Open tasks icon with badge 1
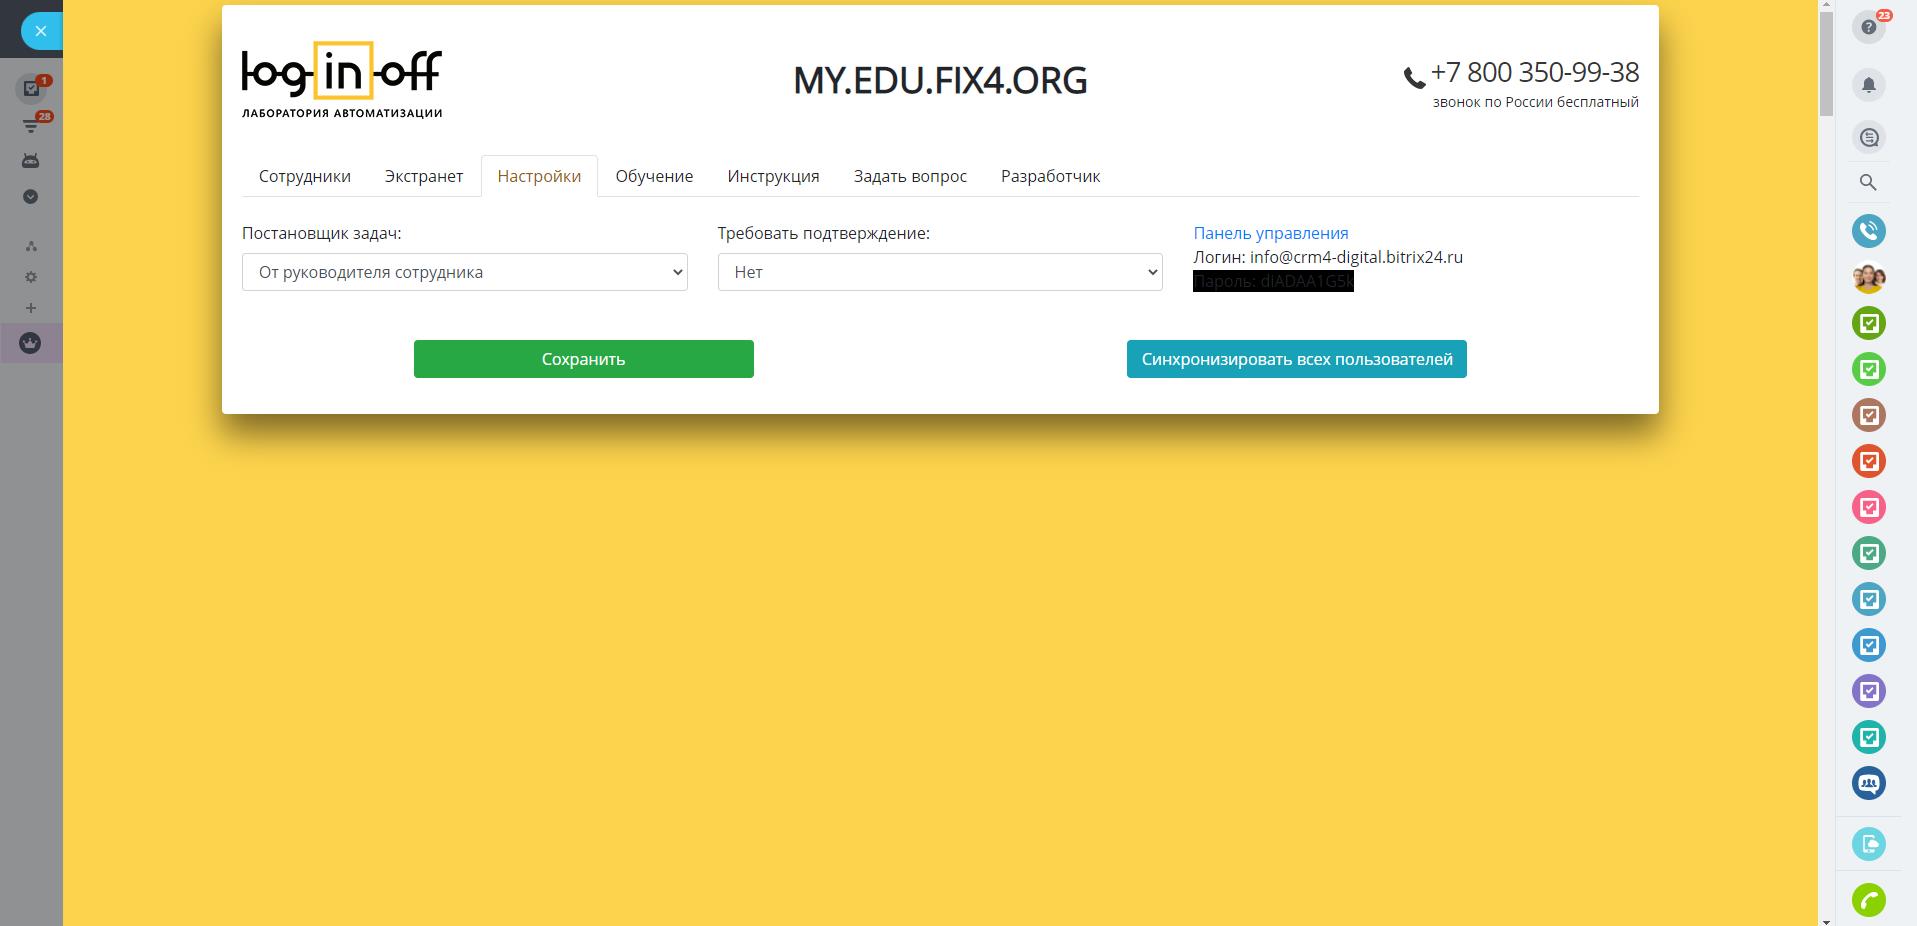Image resolution: width=1917 pixels, height=926 pixels. (31, 88)
